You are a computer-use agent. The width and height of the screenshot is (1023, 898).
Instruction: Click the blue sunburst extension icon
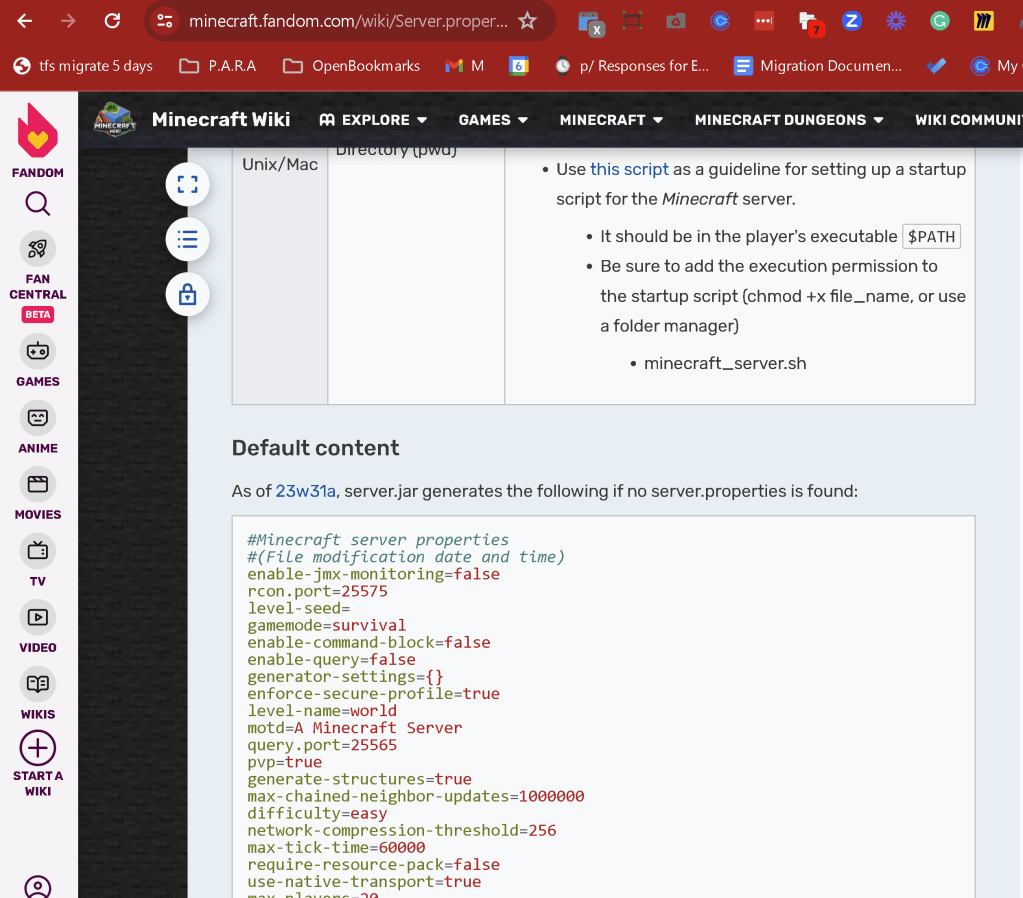[x=896, y=21]
